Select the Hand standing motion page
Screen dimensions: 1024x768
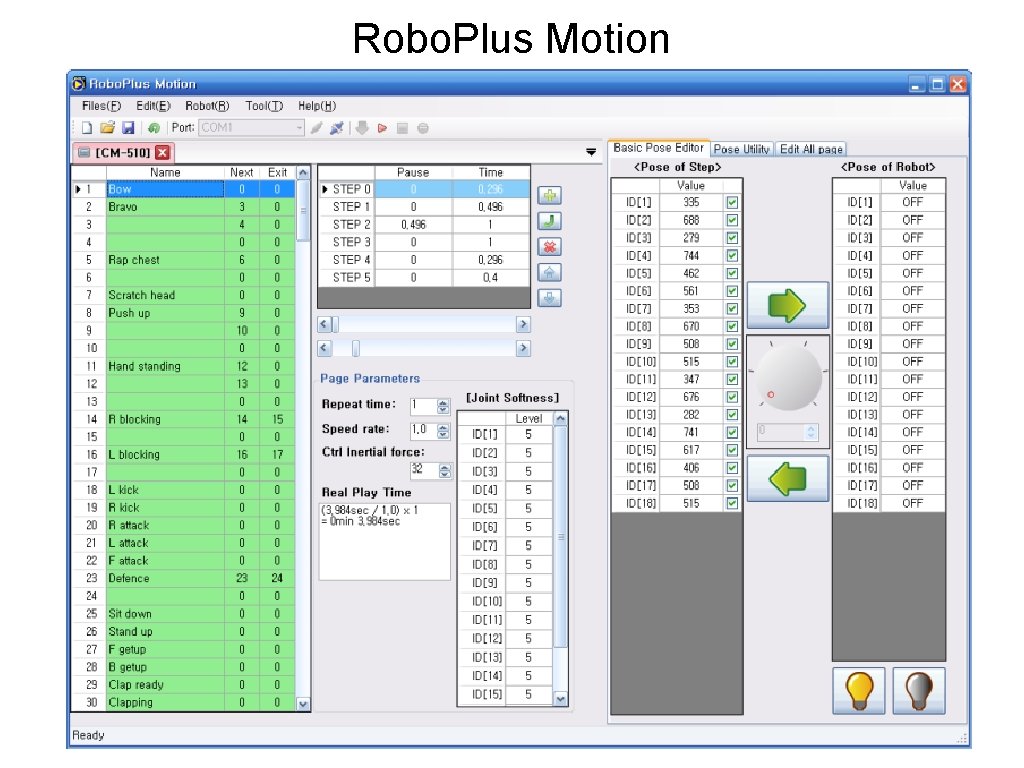pos(183,366)
